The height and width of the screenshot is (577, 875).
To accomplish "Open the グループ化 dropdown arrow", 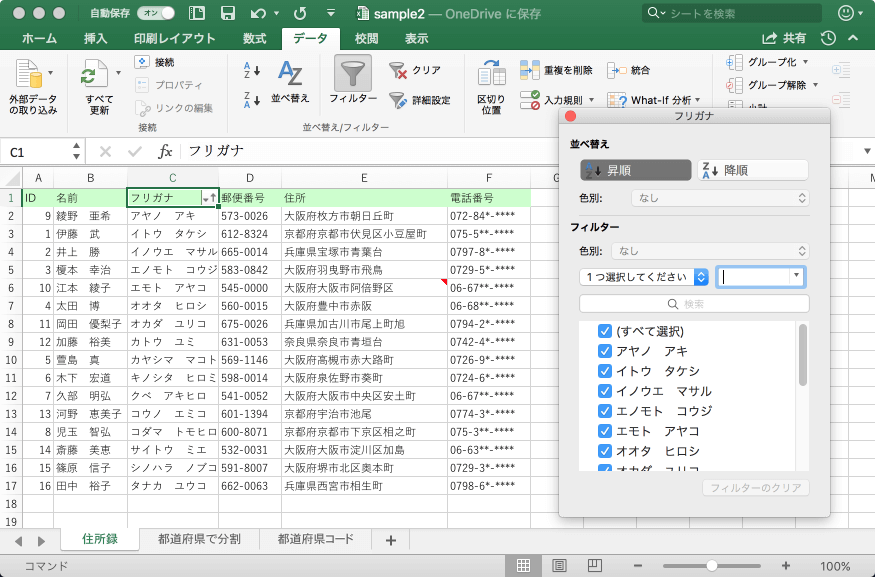I will point(805,62).
